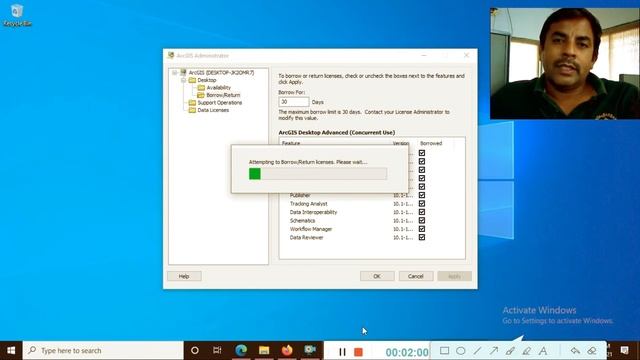
Task: Choose the straight line drawing tool
Action: (477, 351)
